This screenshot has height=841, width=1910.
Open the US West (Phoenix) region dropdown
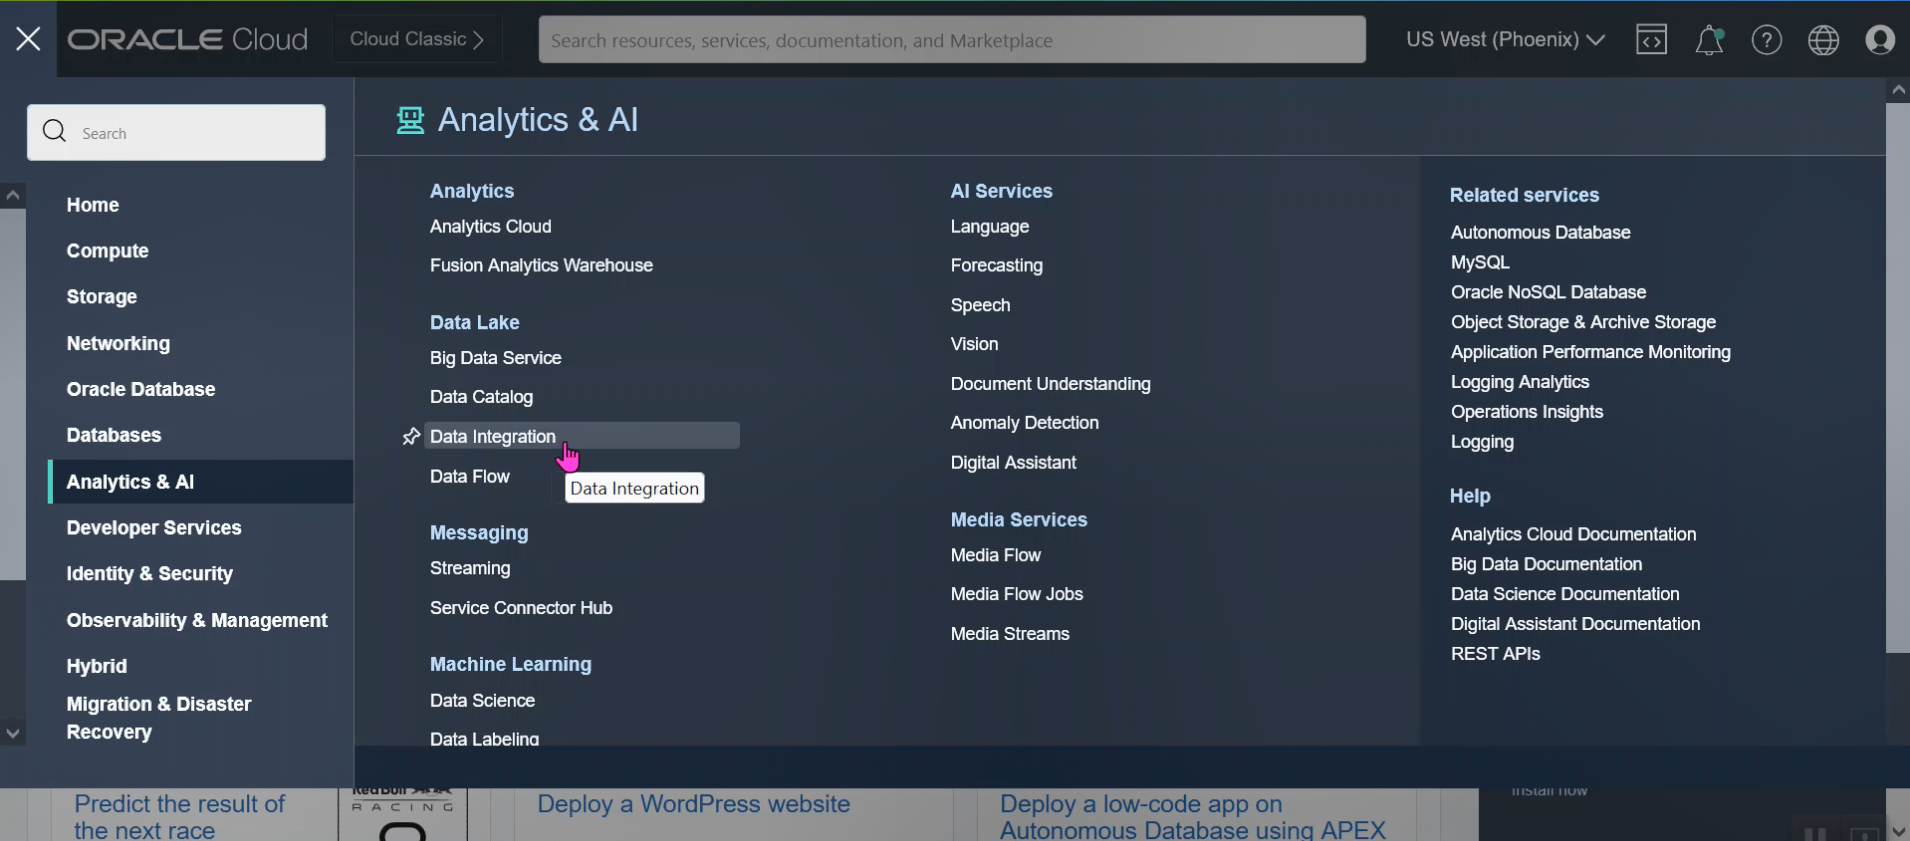coord(1505,40)
